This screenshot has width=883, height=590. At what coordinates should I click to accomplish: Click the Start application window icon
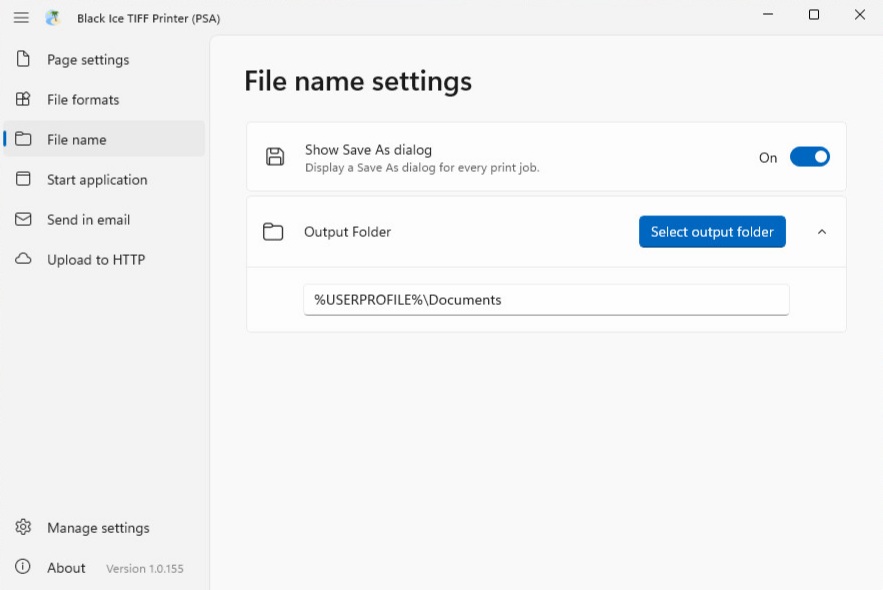(23, 179)
